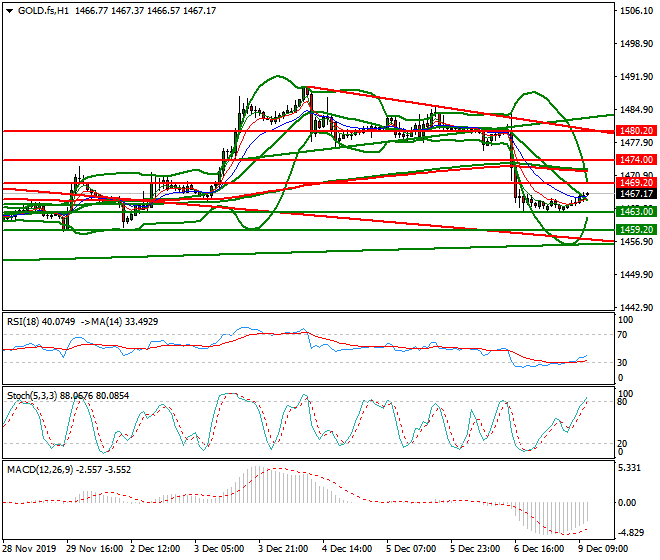Click the red 1469.20 price label
Screen dimensions: 660x560
point(636,183)
